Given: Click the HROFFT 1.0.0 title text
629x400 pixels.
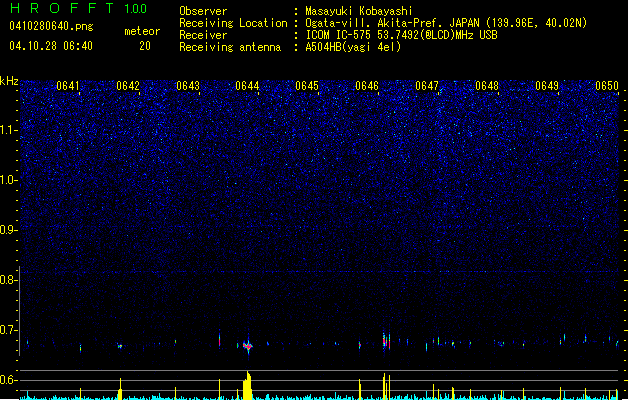Looking at the screenshot, I should point(79,8).
